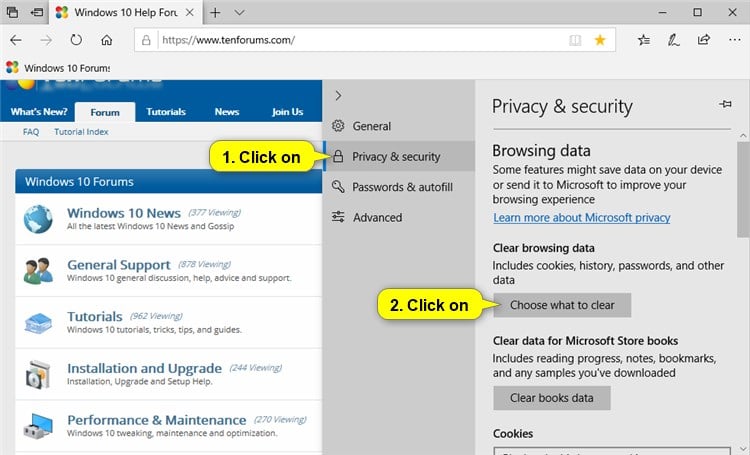Click the Performance & Maintenance computer icon
This screenshot has width=750, height=455.
pos(38,426)
